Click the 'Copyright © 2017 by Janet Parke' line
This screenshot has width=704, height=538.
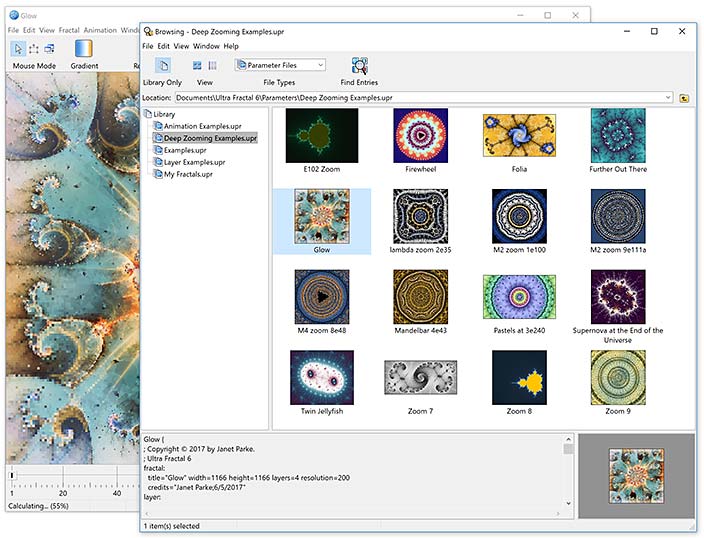(x=199, y=449)
